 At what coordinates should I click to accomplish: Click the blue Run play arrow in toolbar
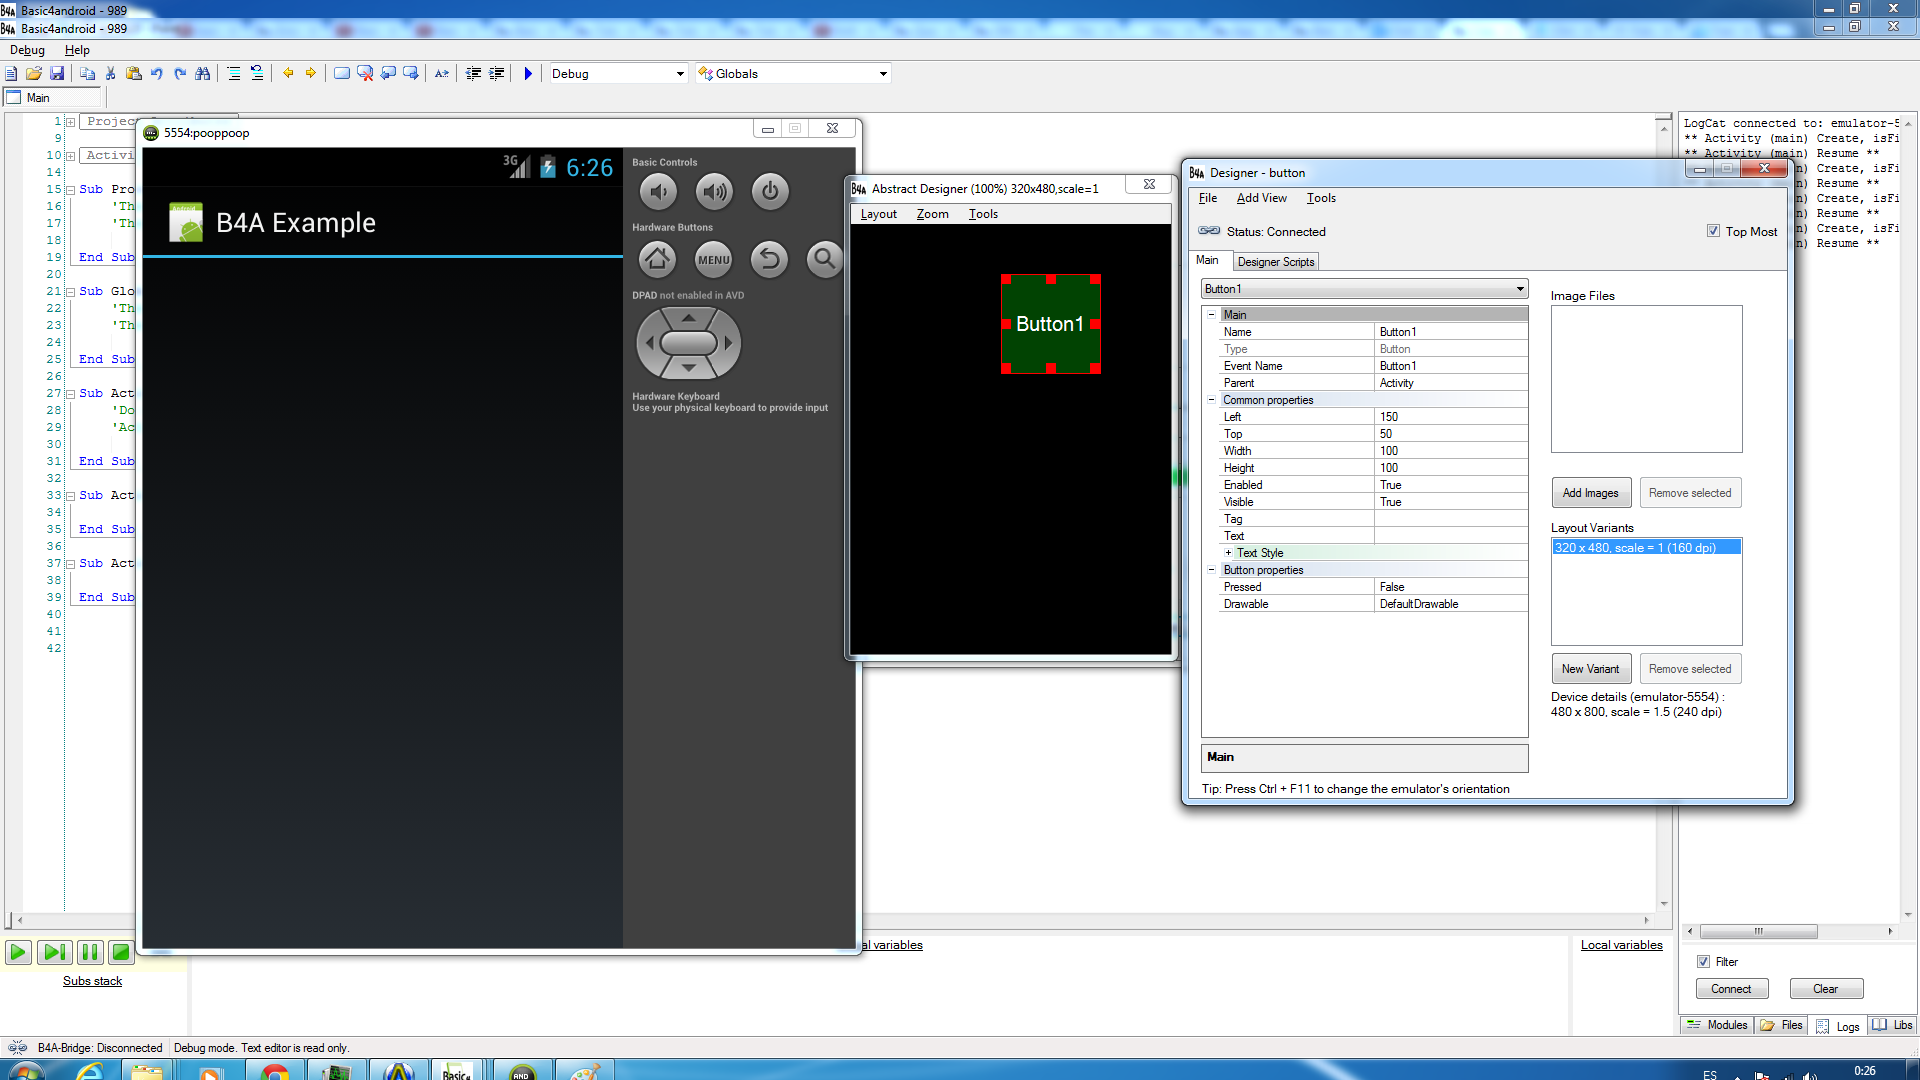pyautogui.click(x=528, y=73)
